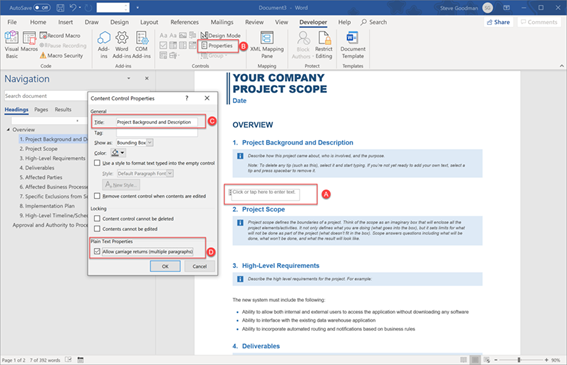The height and width of the screenshot is (365, 567).
Task: Check 'Content control cannot be deleted'
Action: [97, 218]
